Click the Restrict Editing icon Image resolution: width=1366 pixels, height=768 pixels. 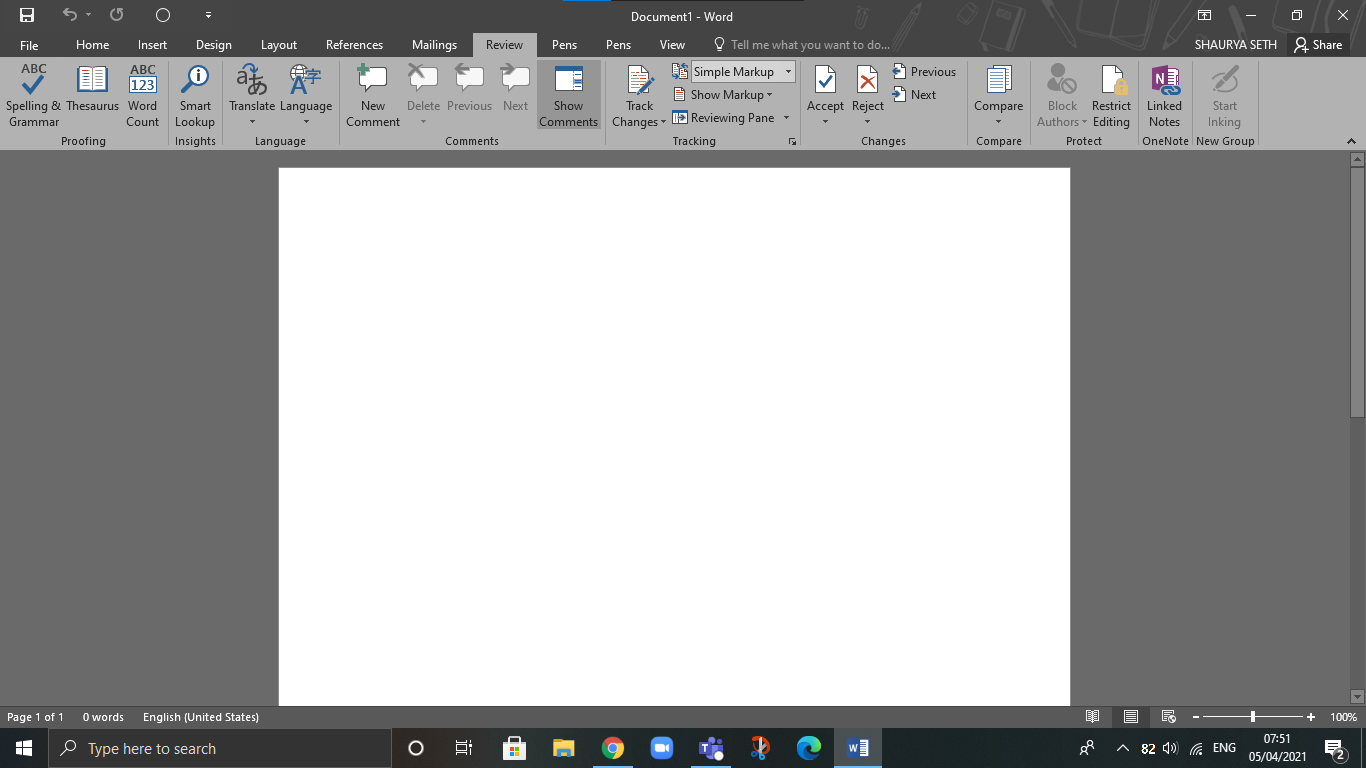coord(1111,96)
